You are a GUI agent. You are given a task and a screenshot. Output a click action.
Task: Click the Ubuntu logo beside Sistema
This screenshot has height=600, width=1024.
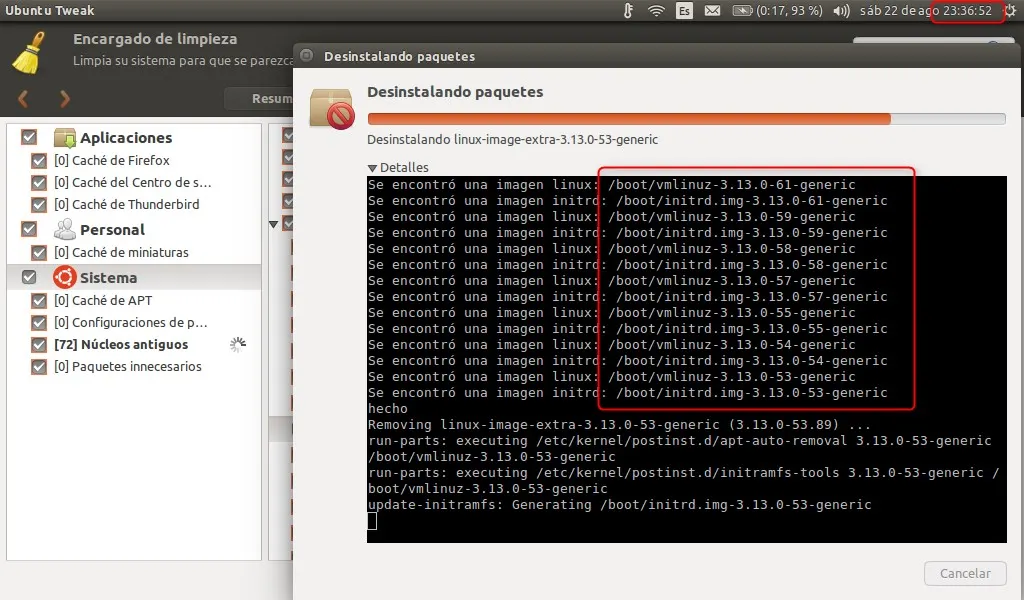click(x=65, y=277)
